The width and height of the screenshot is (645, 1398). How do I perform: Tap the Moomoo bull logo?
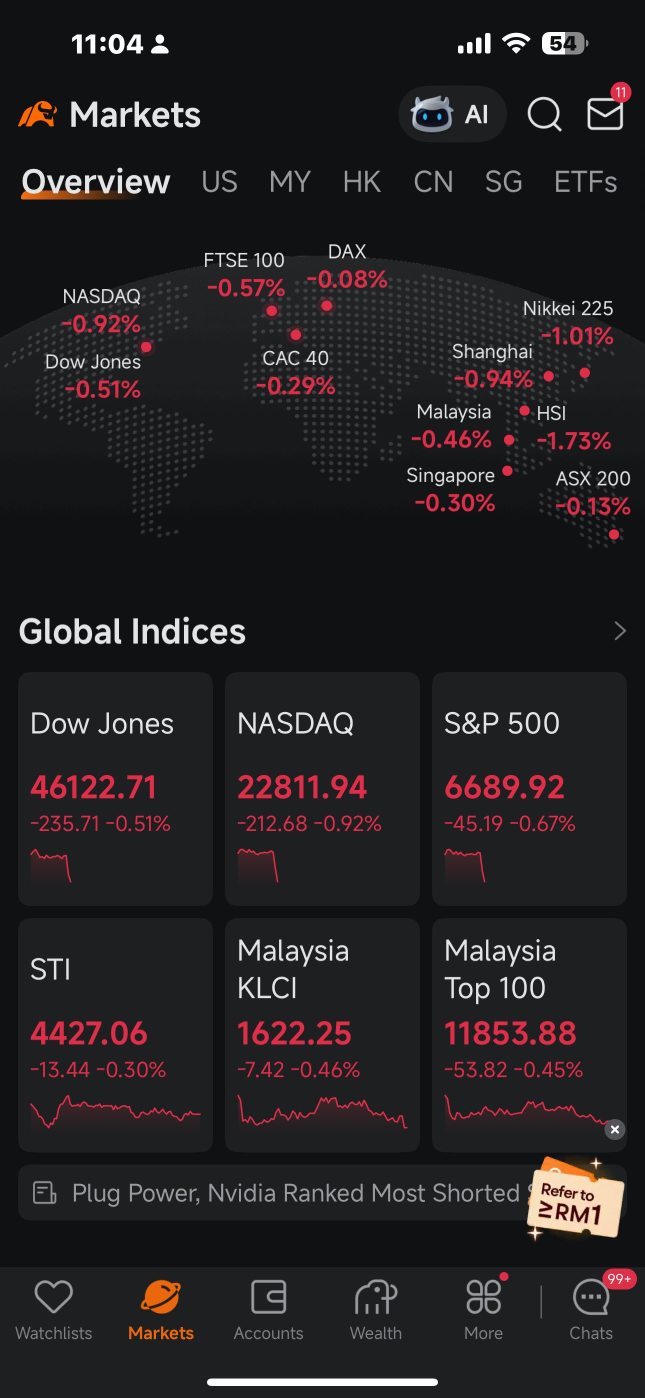pos(37,115)
